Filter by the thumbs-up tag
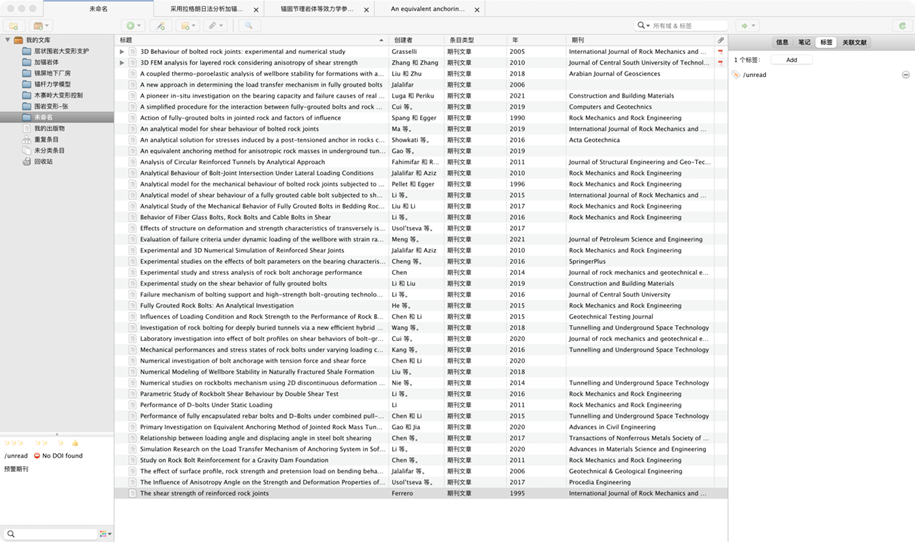The height and width of the screenshot is (542, 915). (x=75, y=443)
